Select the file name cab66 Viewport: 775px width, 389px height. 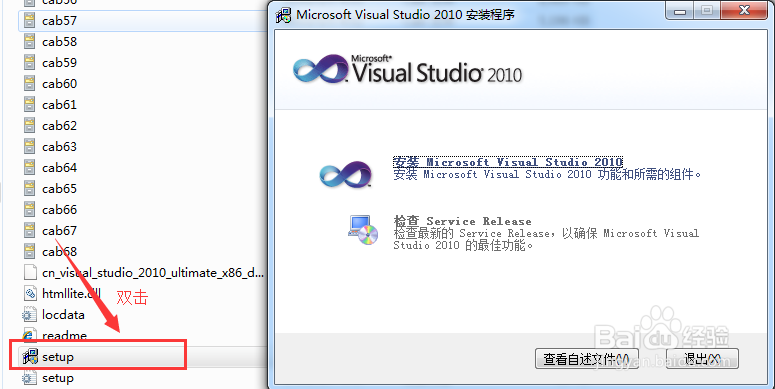(60, 210)
